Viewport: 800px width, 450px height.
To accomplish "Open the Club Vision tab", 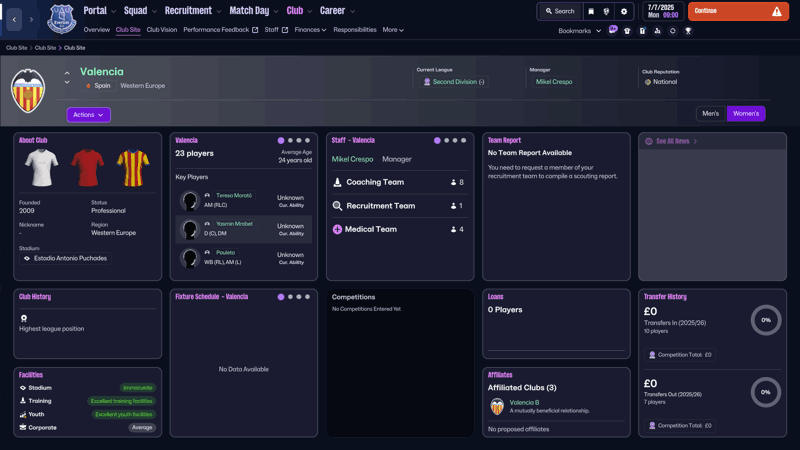I will click(162, 30).
